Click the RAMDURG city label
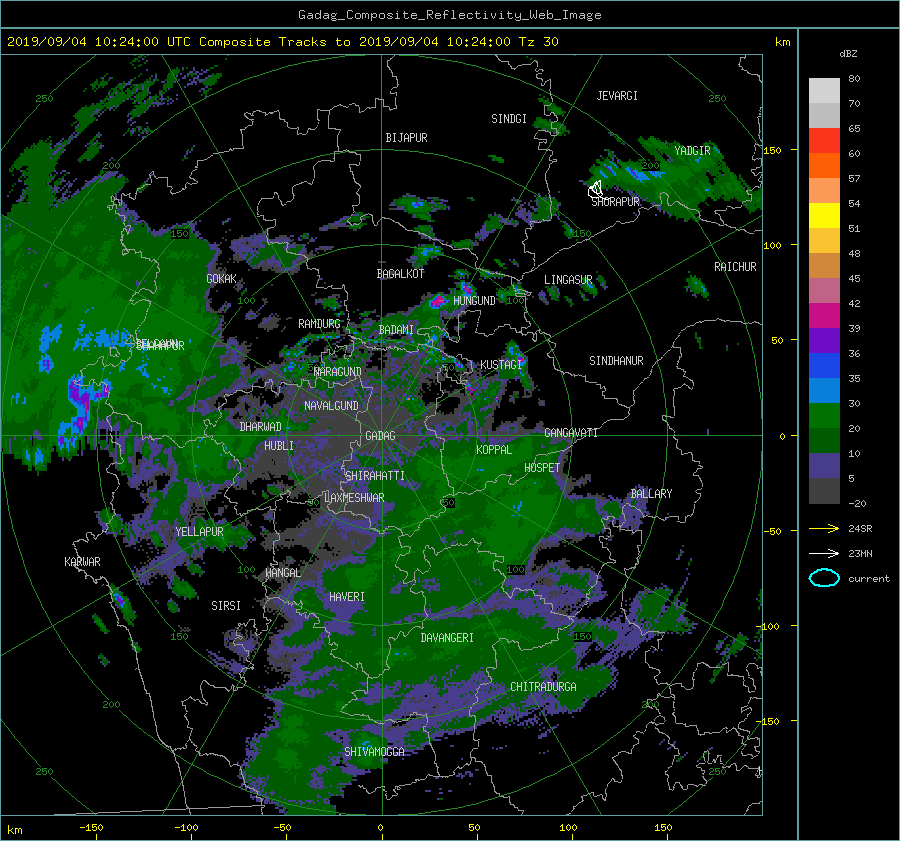The width and height of the screenshot is (900, 841). tap(319, 324)
